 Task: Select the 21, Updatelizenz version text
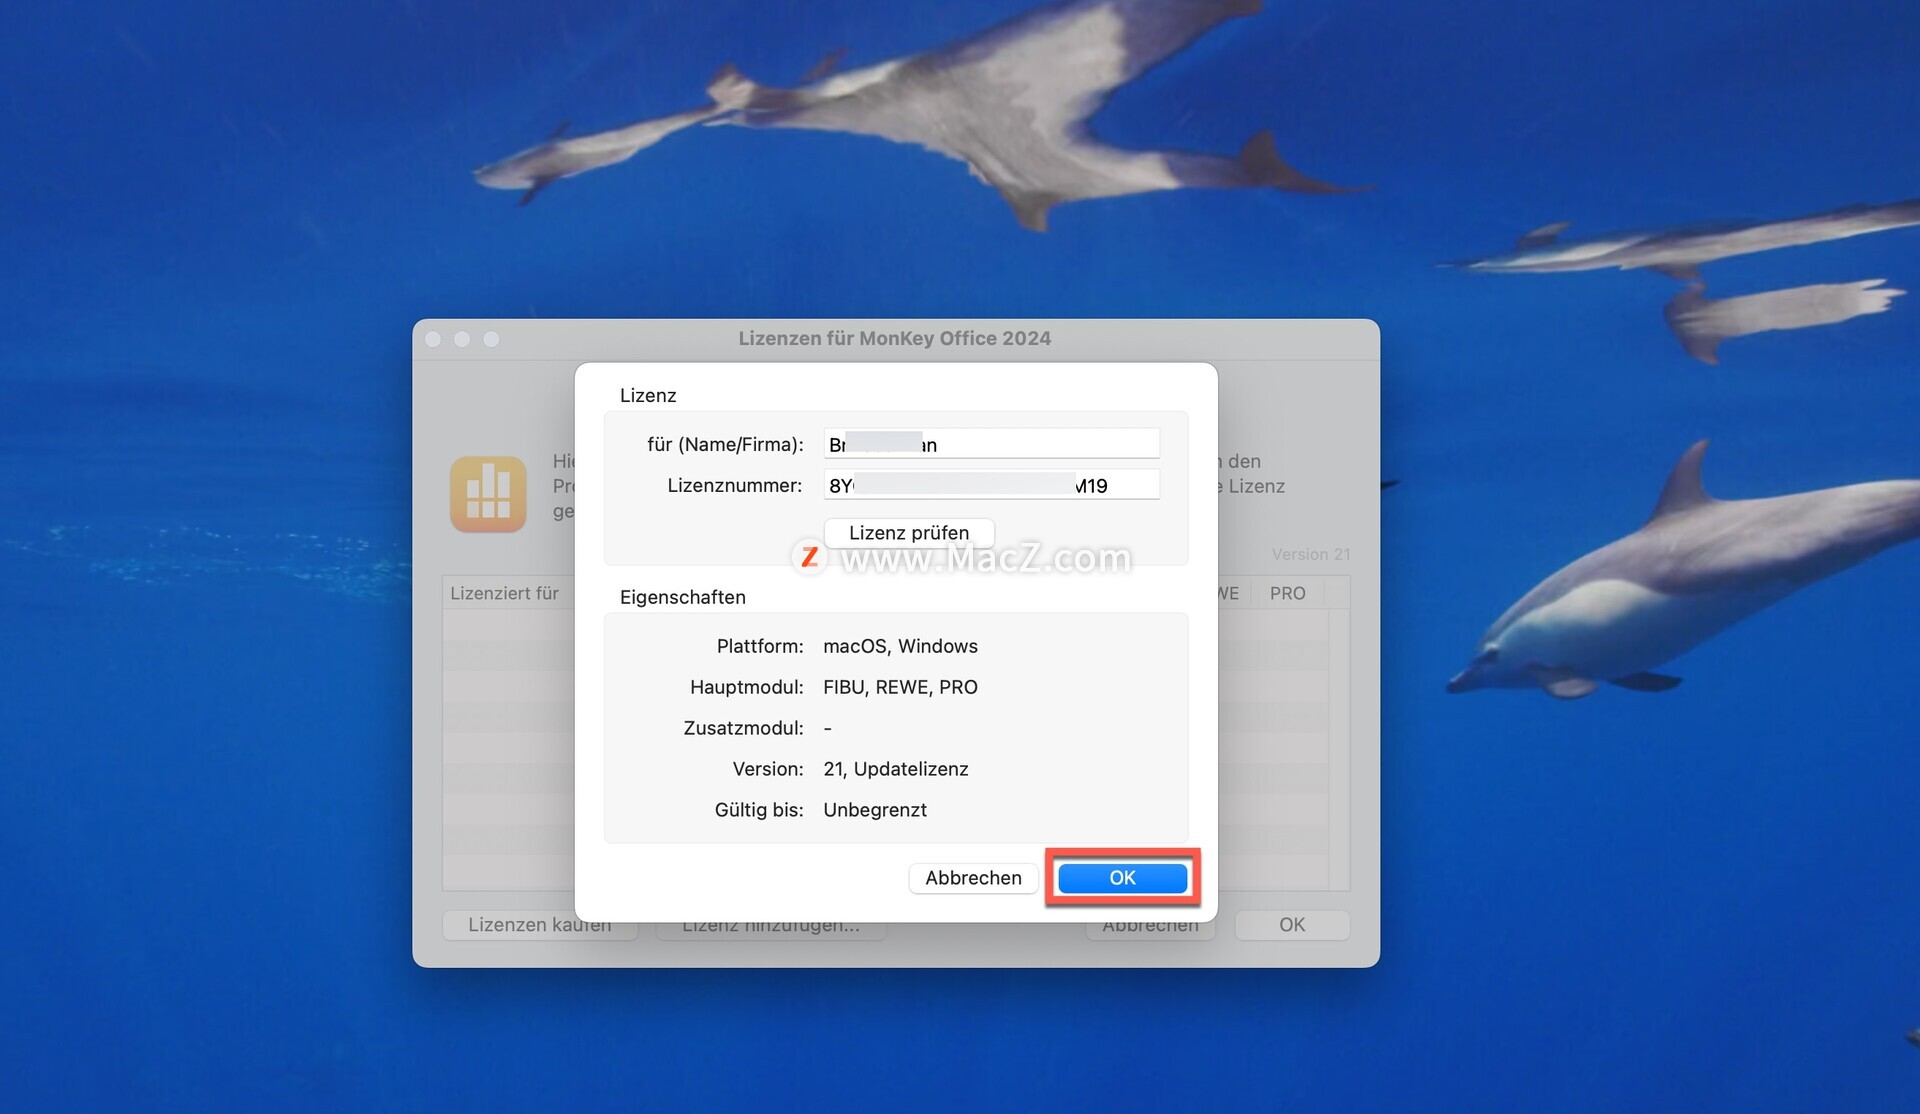click(x=896, y=769)
